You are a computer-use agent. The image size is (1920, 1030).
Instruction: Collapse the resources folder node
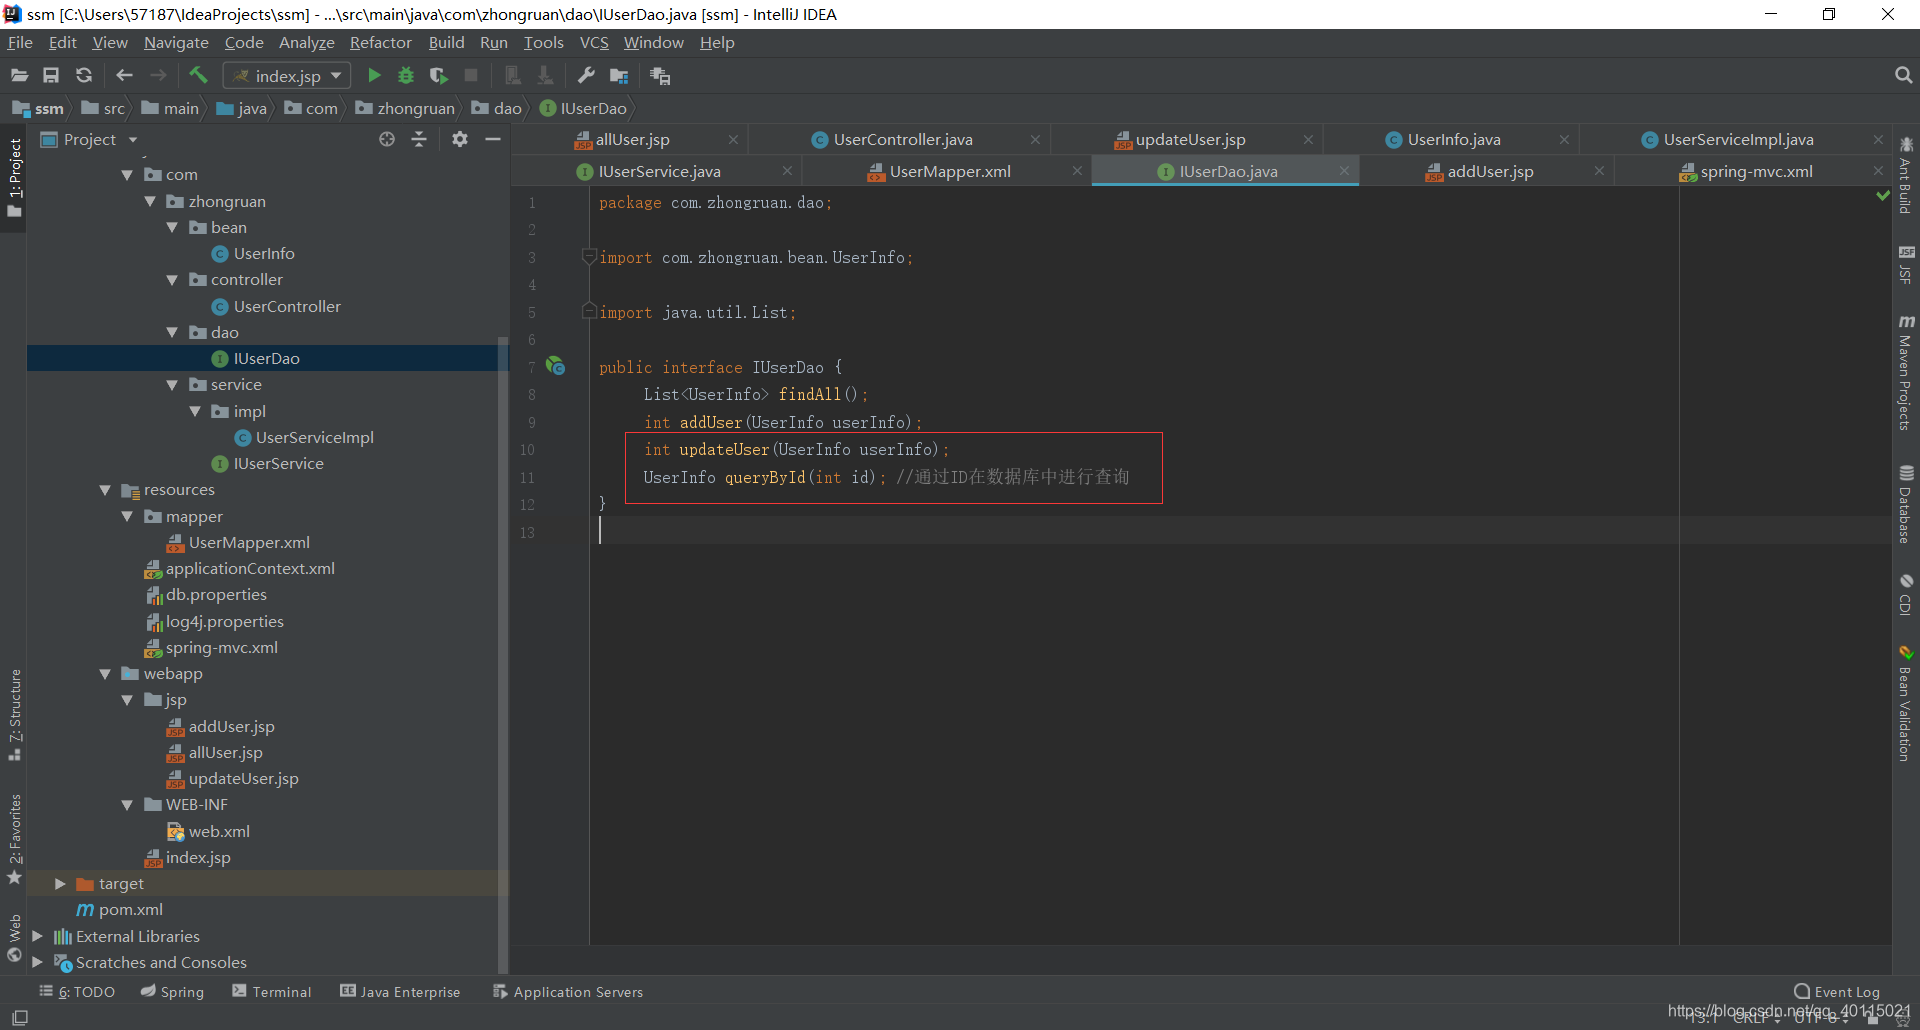(x=105, y=490)
